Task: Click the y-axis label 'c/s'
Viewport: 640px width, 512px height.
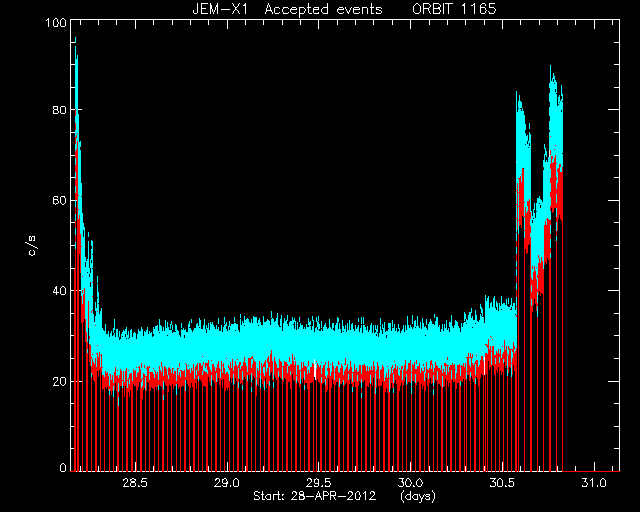Action: coord(32,246)
